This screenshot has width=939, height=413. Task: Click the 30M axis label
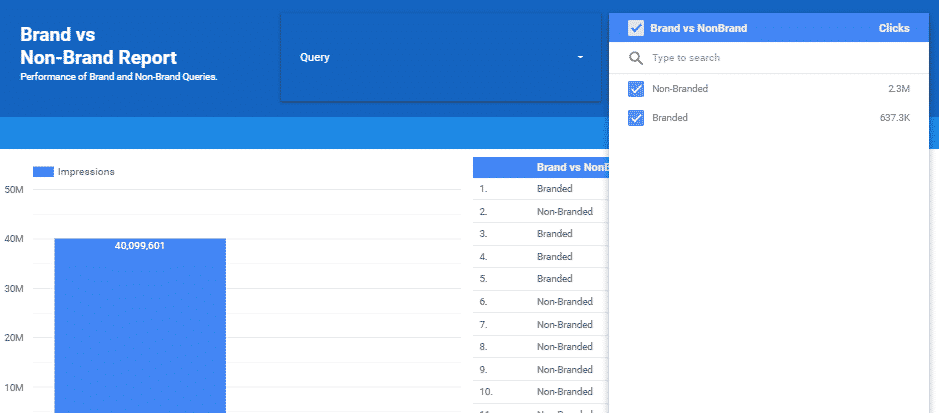(x=14, y=289)
